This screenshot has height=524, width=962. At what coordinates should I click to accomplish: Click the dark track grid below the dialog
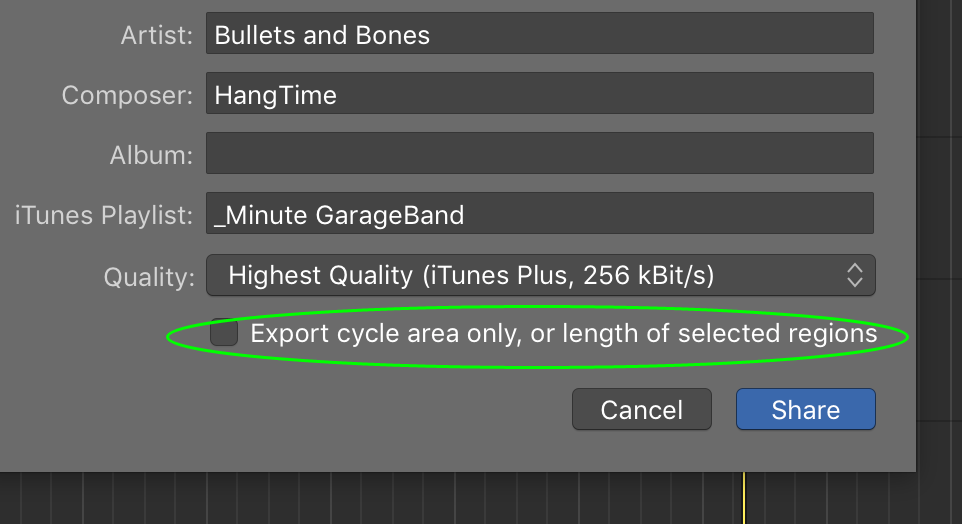point(400,500)
